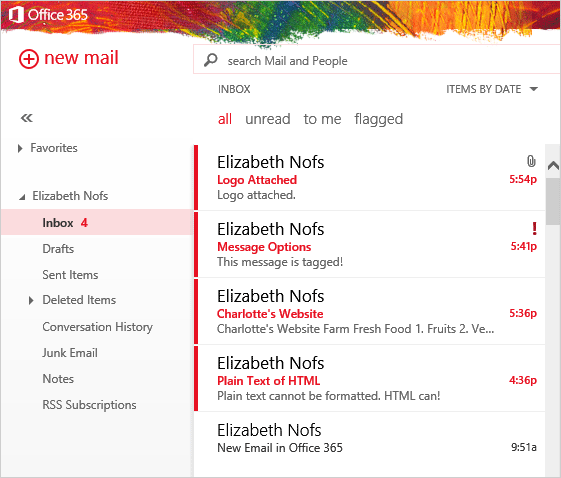Expand the Favorites folder group
This screenshot has width=561, height=478.
coord(20,148)
